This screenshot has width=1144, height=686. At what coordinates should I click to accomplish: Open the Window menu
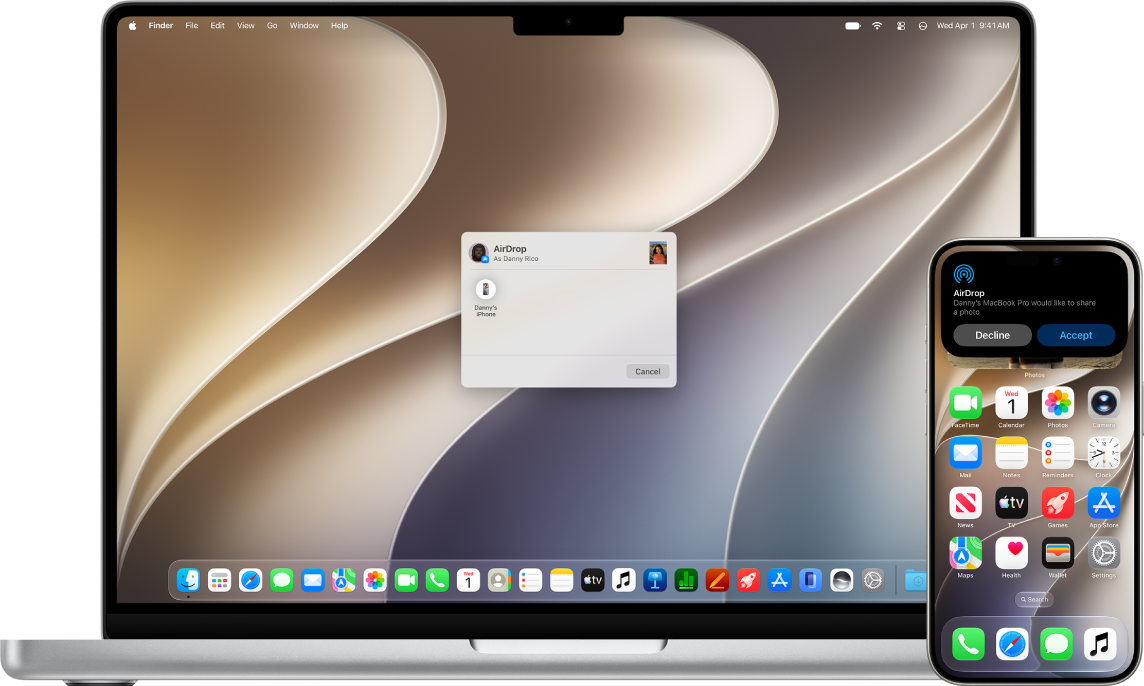point(304,26)
